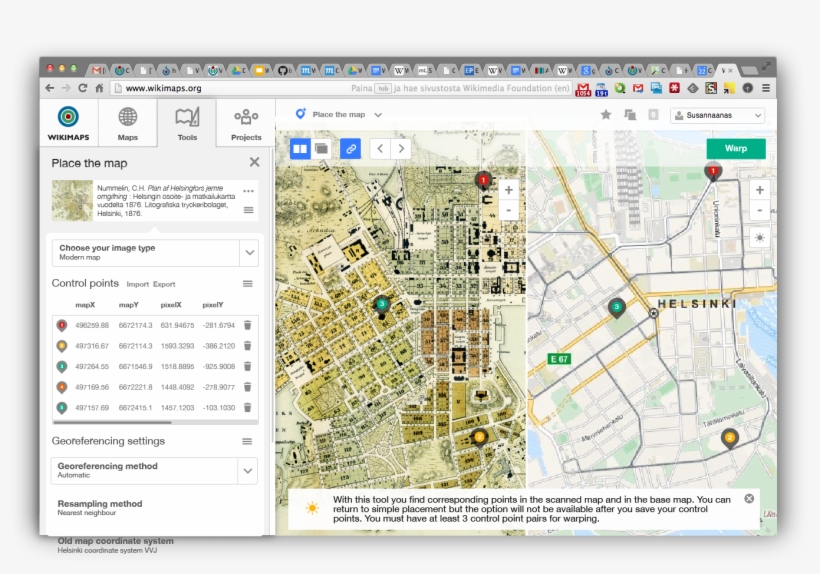Go to next step arrow
820x574 pixels.
click(x=401, y=149)
